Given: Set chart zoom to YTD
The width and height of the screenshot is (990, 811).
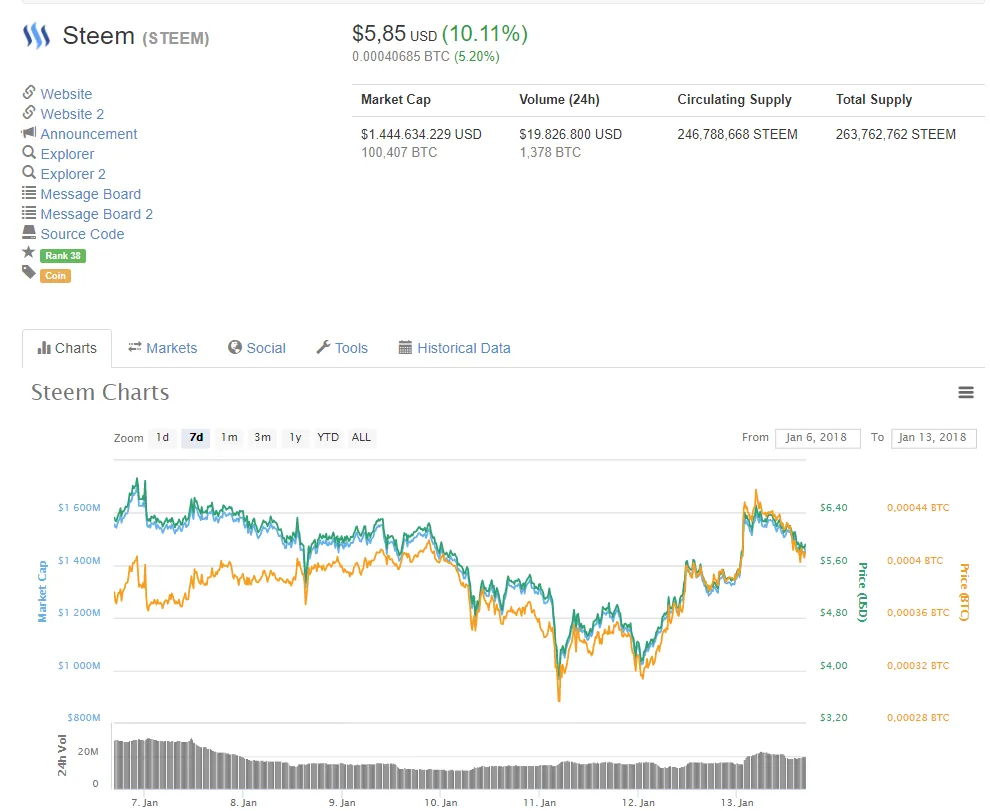Looking at the screenshot, I should pos(328,438).
